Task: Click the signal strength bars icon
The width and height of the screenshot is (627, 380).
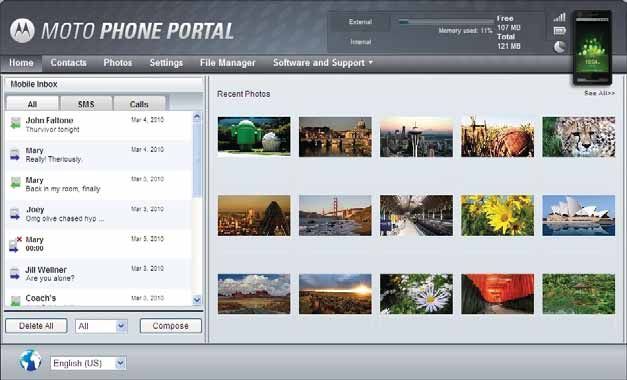Action: (x=559, y=17)
